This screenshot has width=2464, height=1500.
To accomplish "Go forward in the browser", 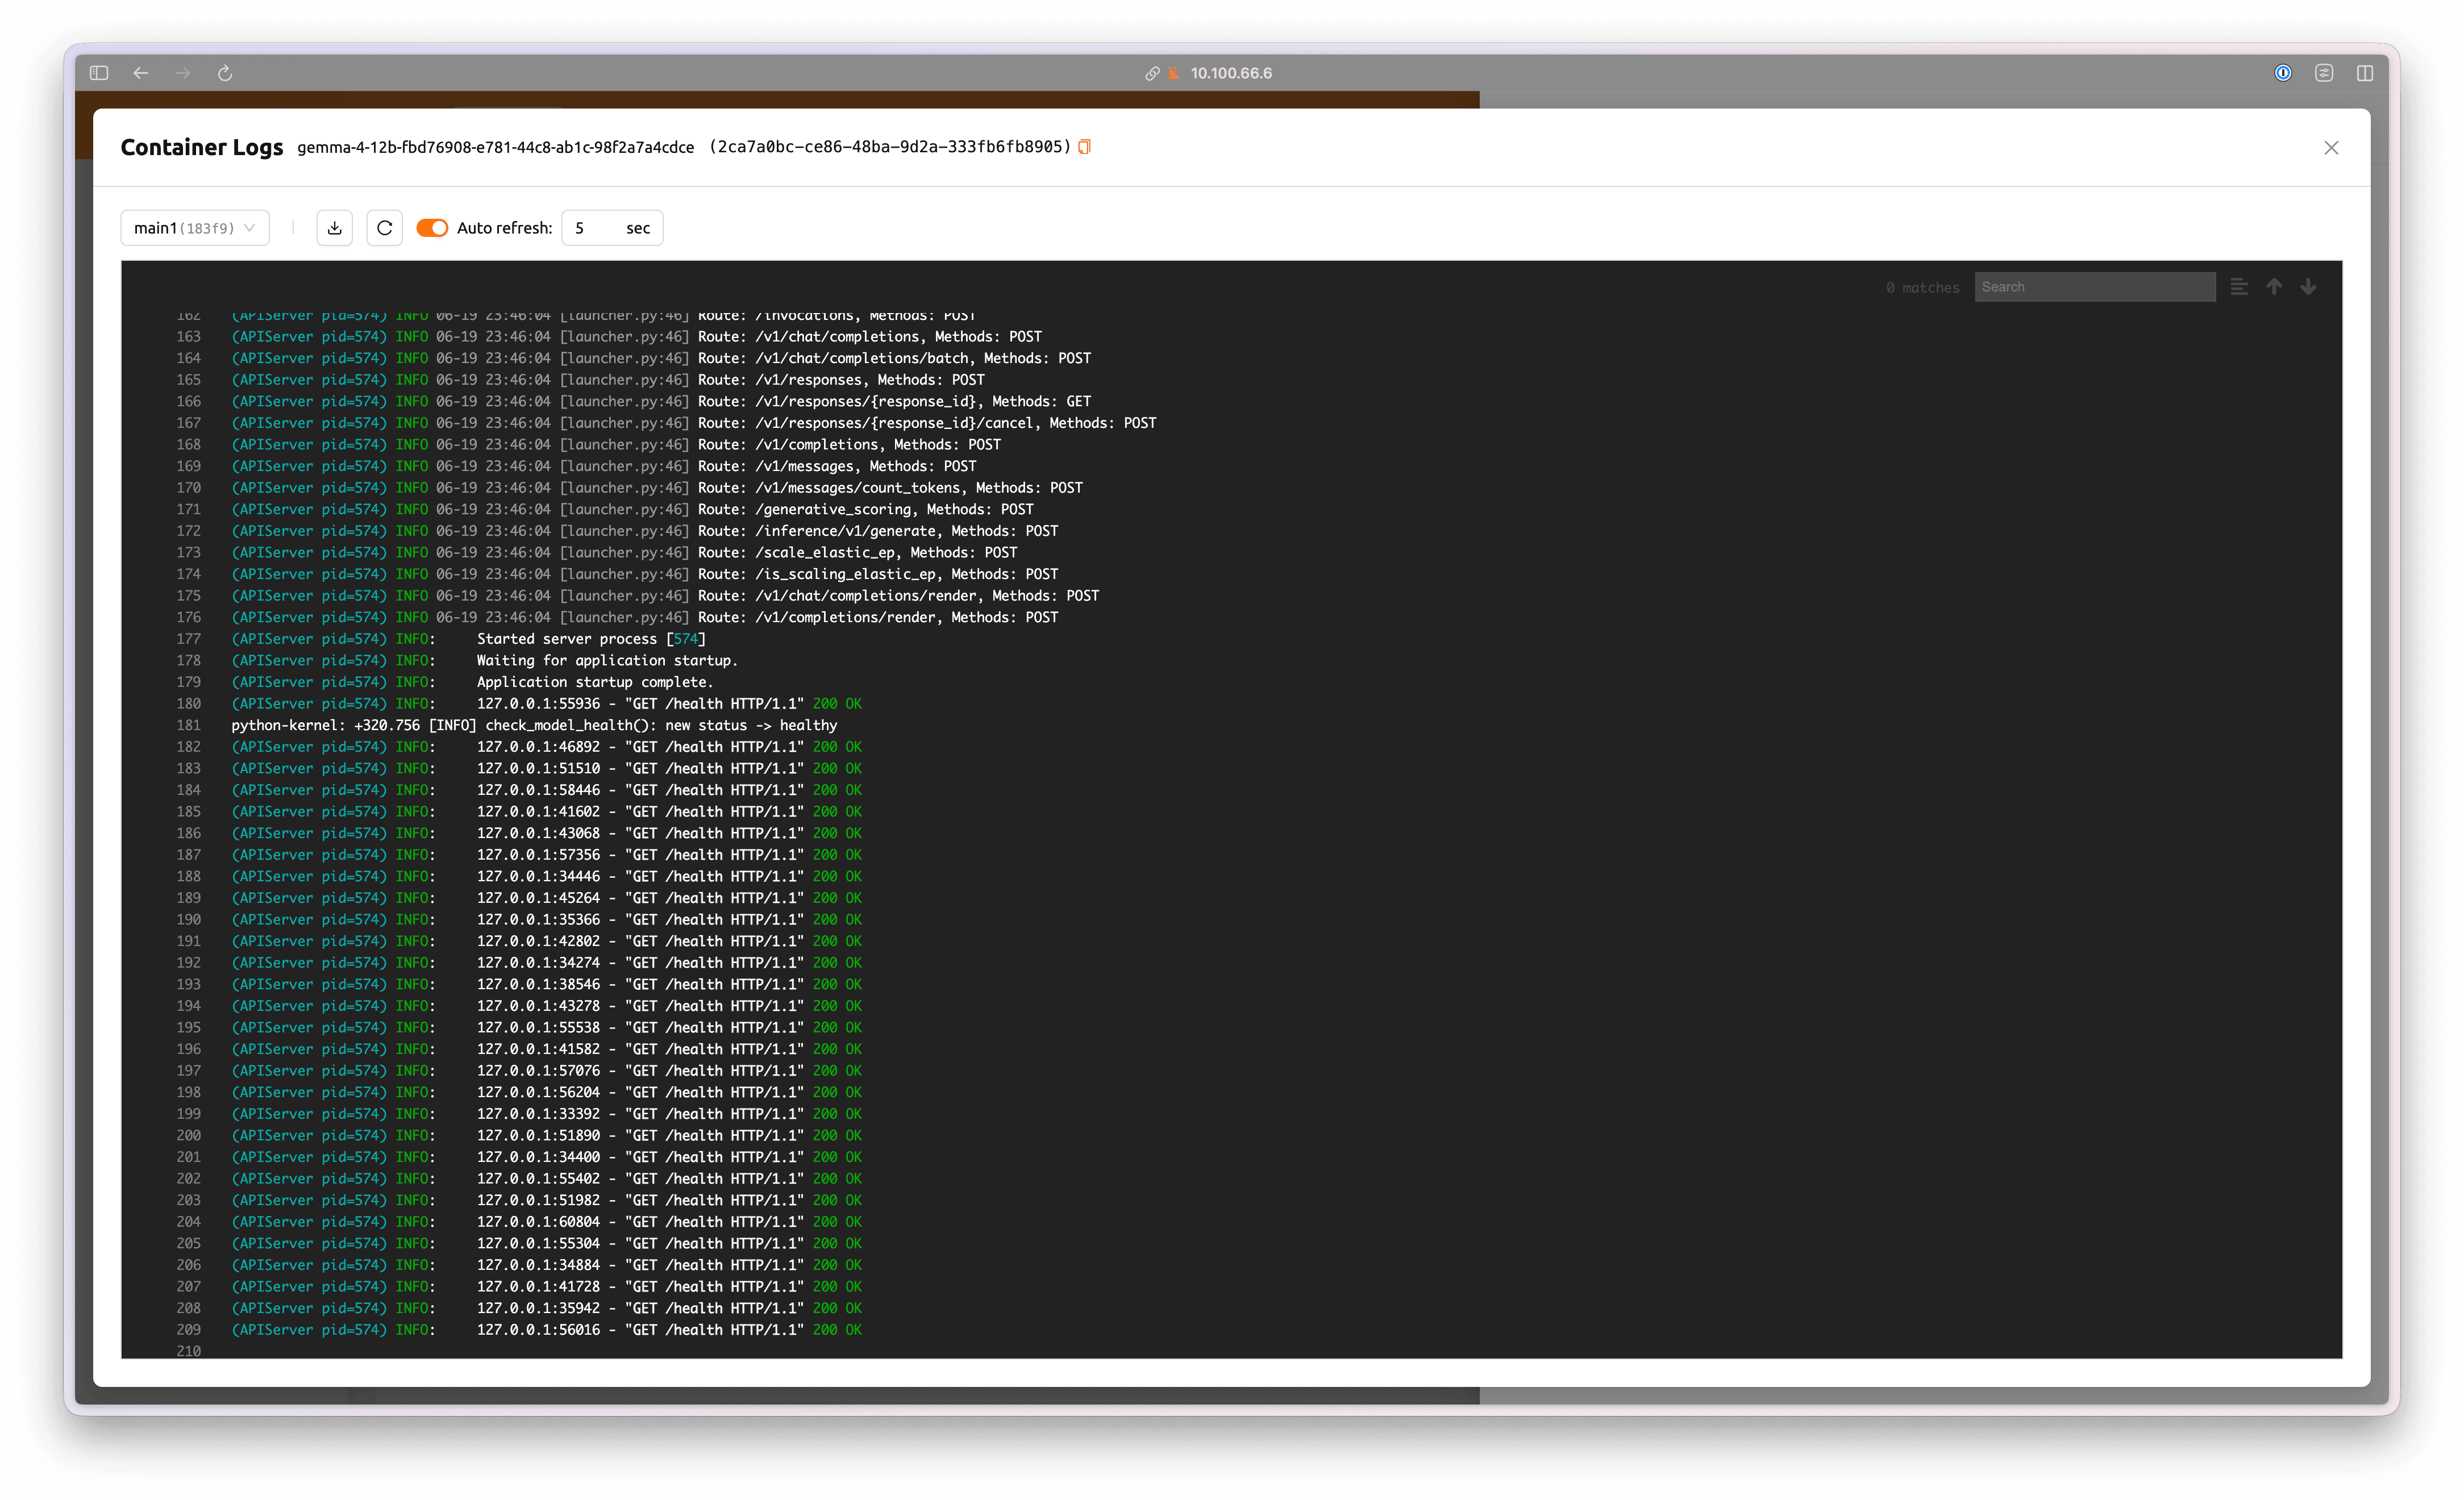I will [x=183, y=73].
